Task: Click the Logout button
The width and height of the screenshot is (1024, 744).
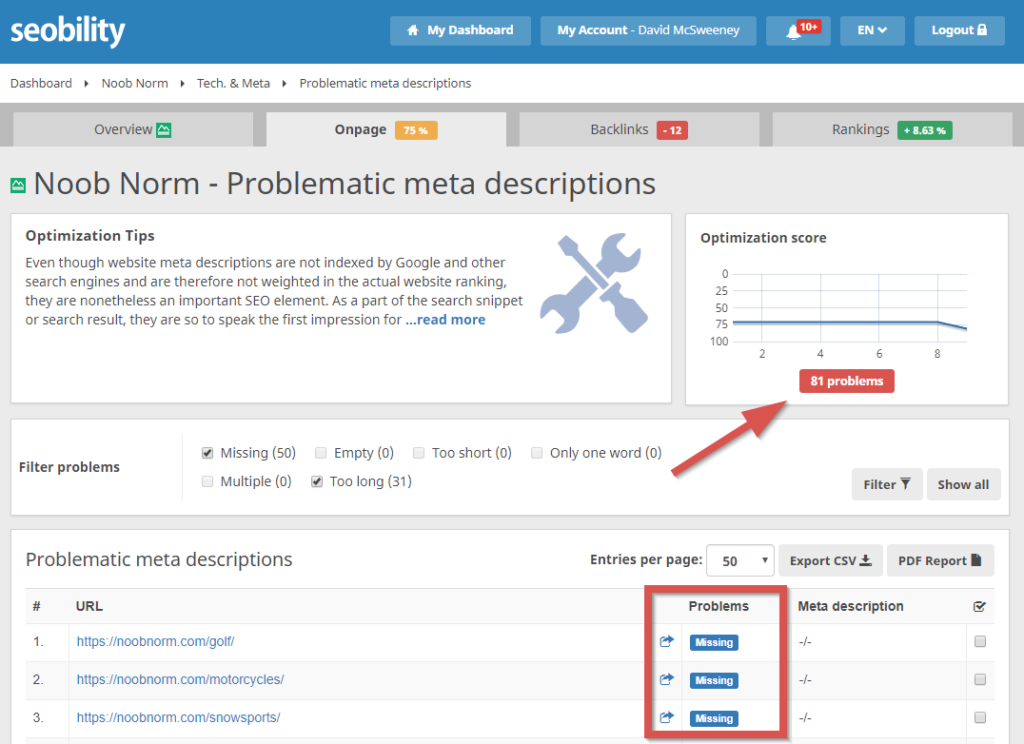Action: tap(959, 30)
